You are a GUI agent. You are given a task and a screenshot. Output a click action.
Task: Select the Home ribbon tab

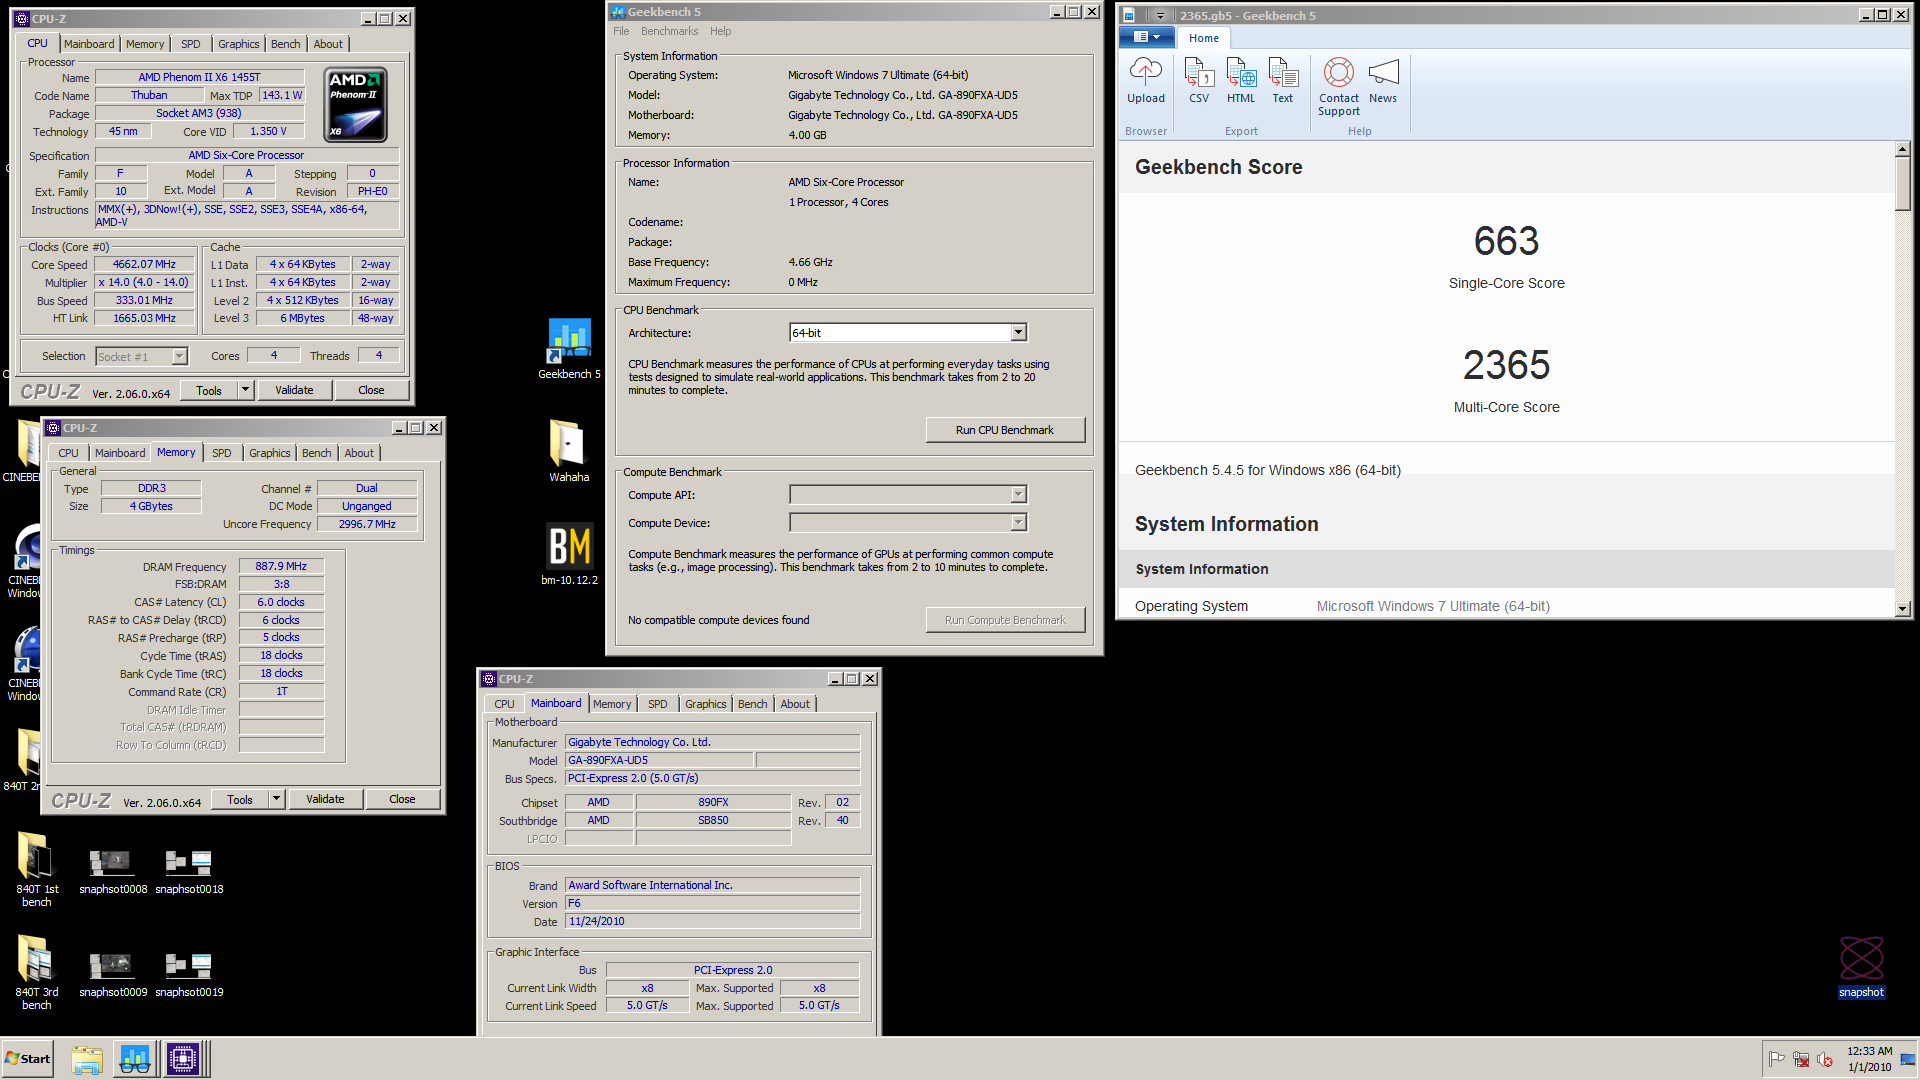(1203, 38)
